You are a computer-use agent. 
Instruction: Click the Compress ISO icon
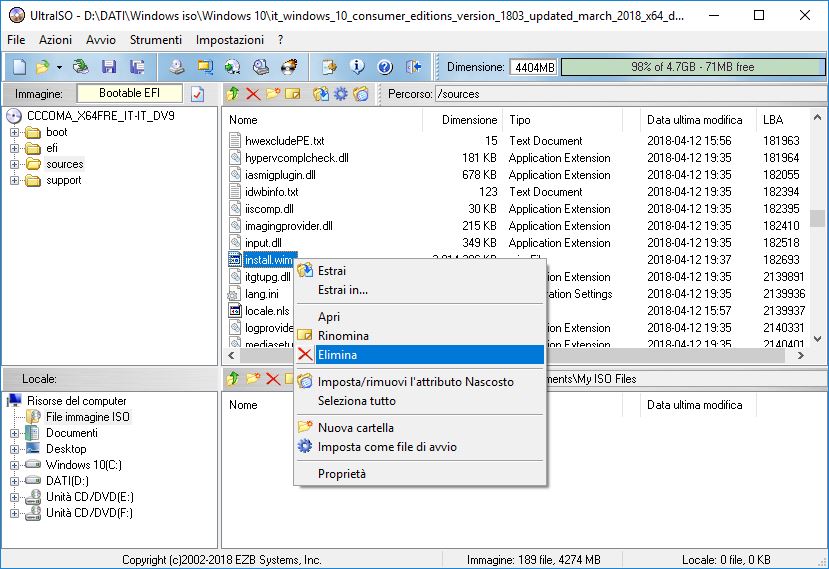(x=233, y=67)
